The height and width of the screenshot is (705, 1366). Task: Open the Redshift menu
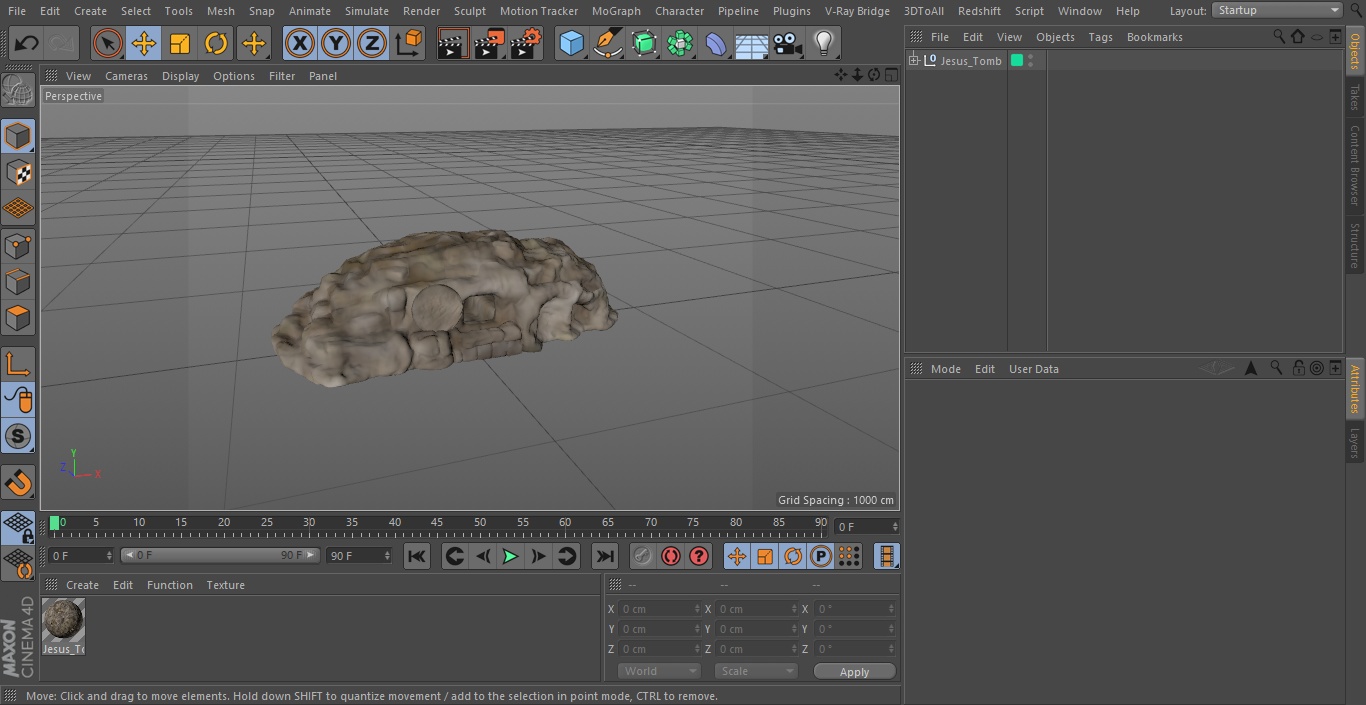coord(979,11)
